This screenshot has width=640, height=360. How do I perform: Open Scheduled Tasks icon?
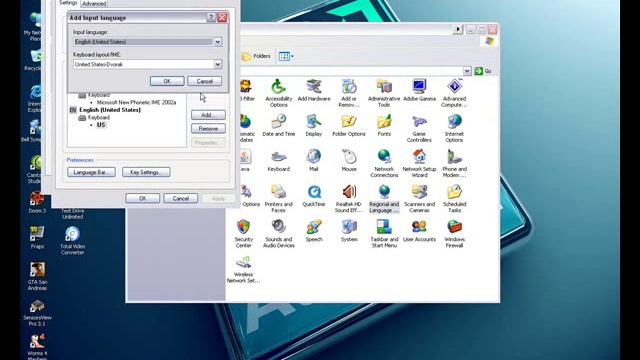point(454,198)
